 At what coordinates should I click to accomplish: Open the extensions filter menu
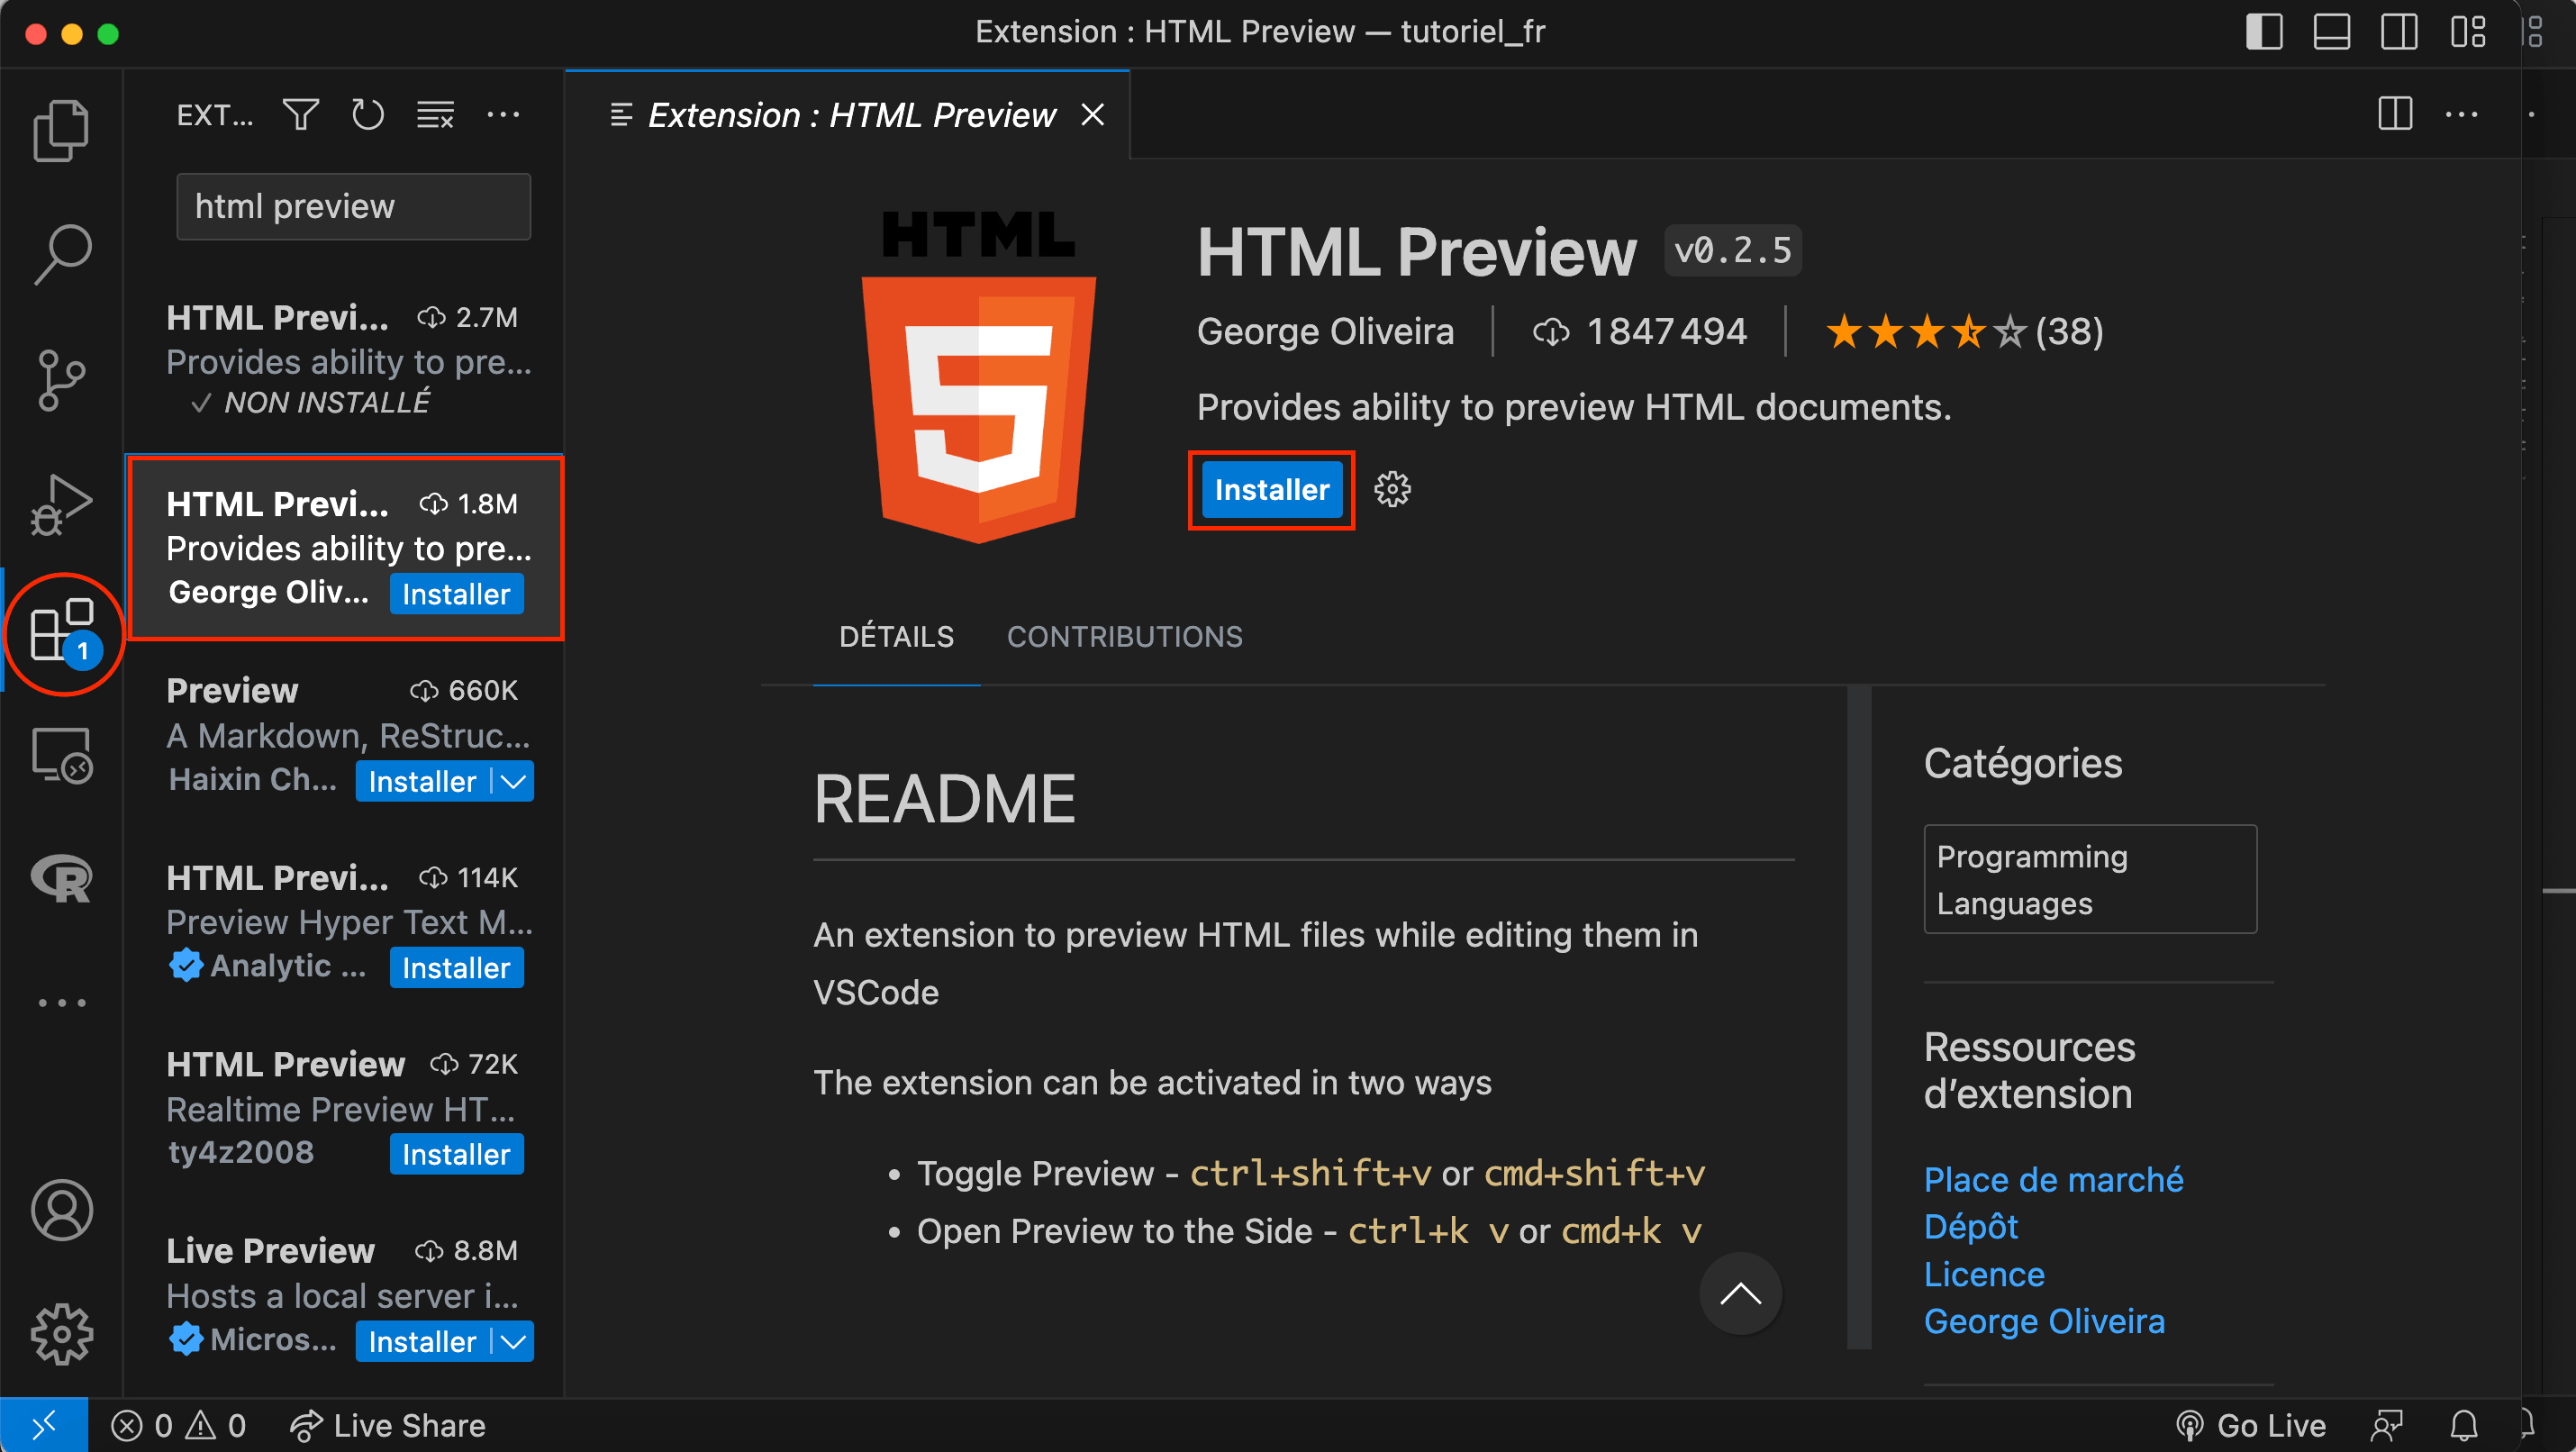(300, 114)
